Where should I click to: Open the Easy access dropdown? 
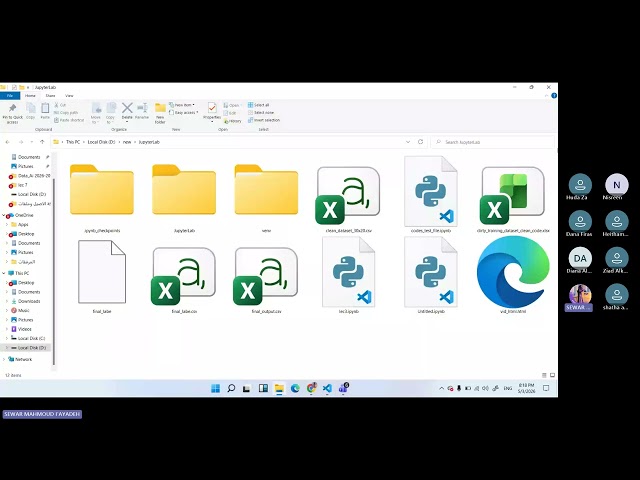point(184,113)
